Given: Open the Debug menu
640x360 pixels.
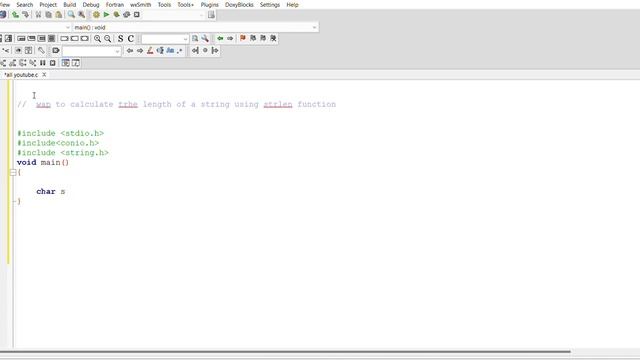Looking at the screenshot, I should (x=91, y=4).
